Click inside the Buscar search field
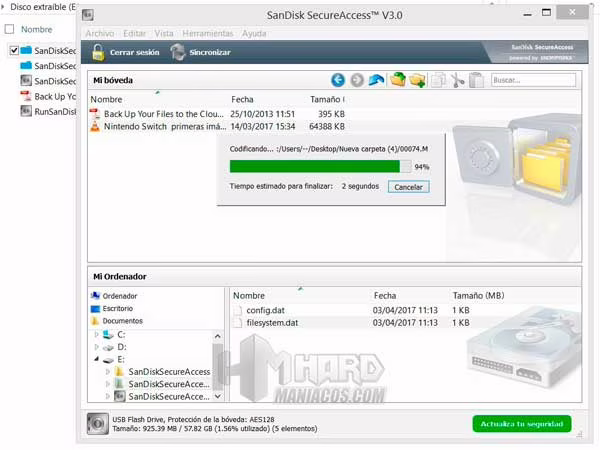 coord(533,80)
